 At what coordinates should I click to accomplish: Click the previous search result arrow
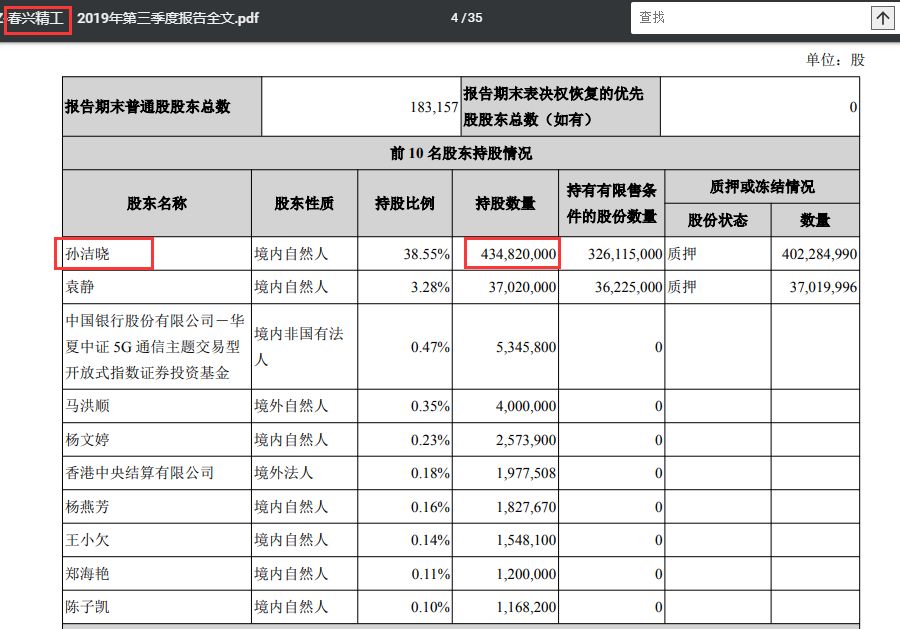coord(883,18)
